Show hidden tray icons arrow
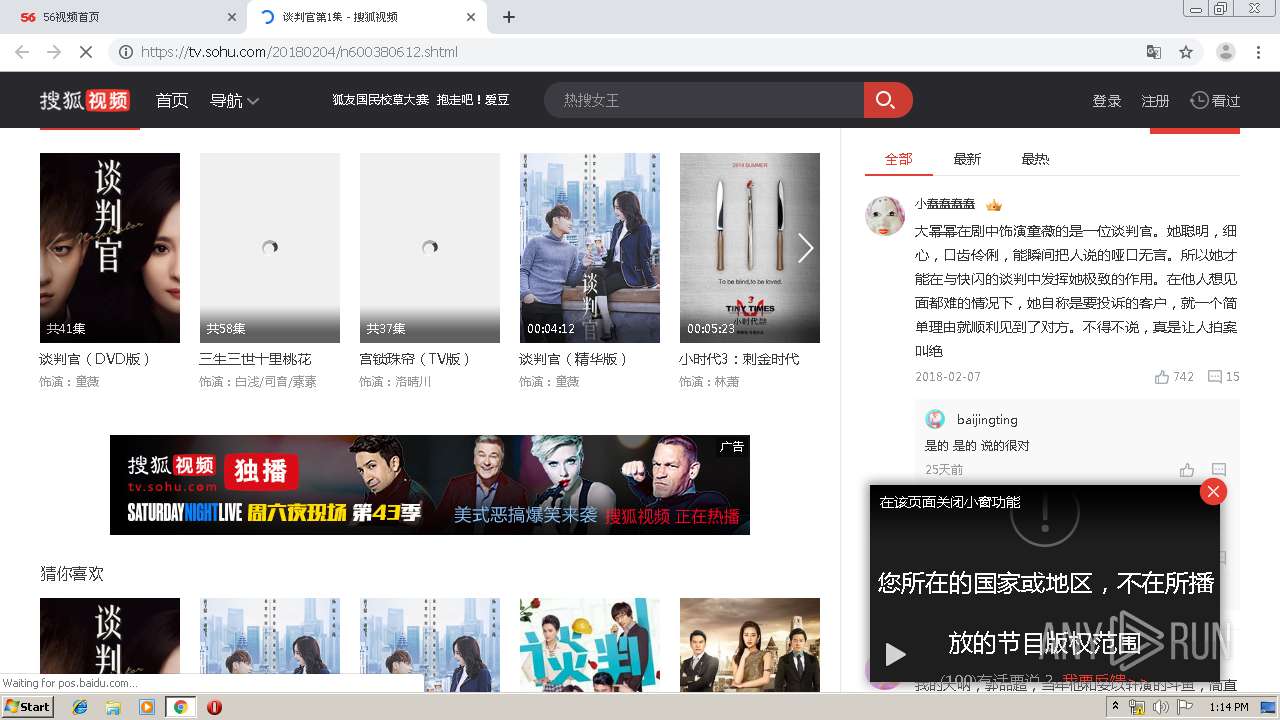 click(x=1115, y=707)
